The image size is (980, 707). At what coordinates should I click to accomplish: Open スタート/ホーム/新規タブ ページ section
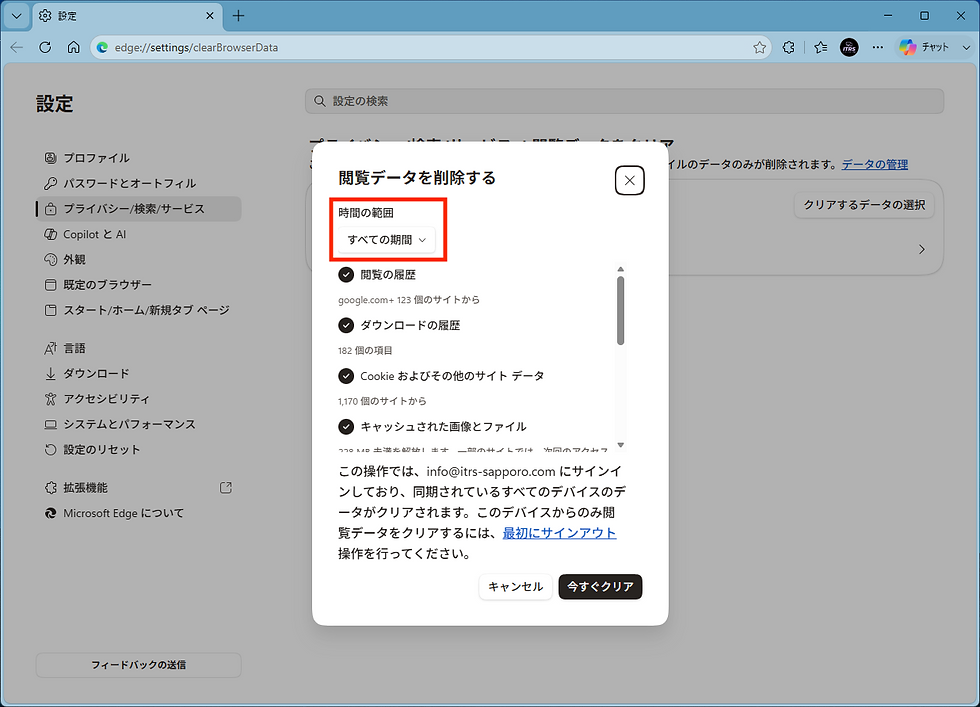tap(139, 310)
